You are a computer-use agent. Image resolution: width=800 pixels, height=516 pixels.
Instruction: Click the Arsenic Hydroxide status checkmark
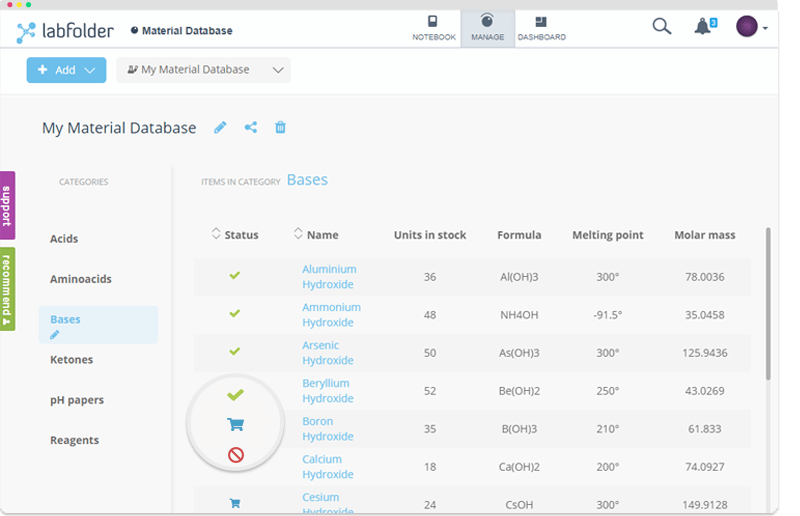(x=235, y=351)
